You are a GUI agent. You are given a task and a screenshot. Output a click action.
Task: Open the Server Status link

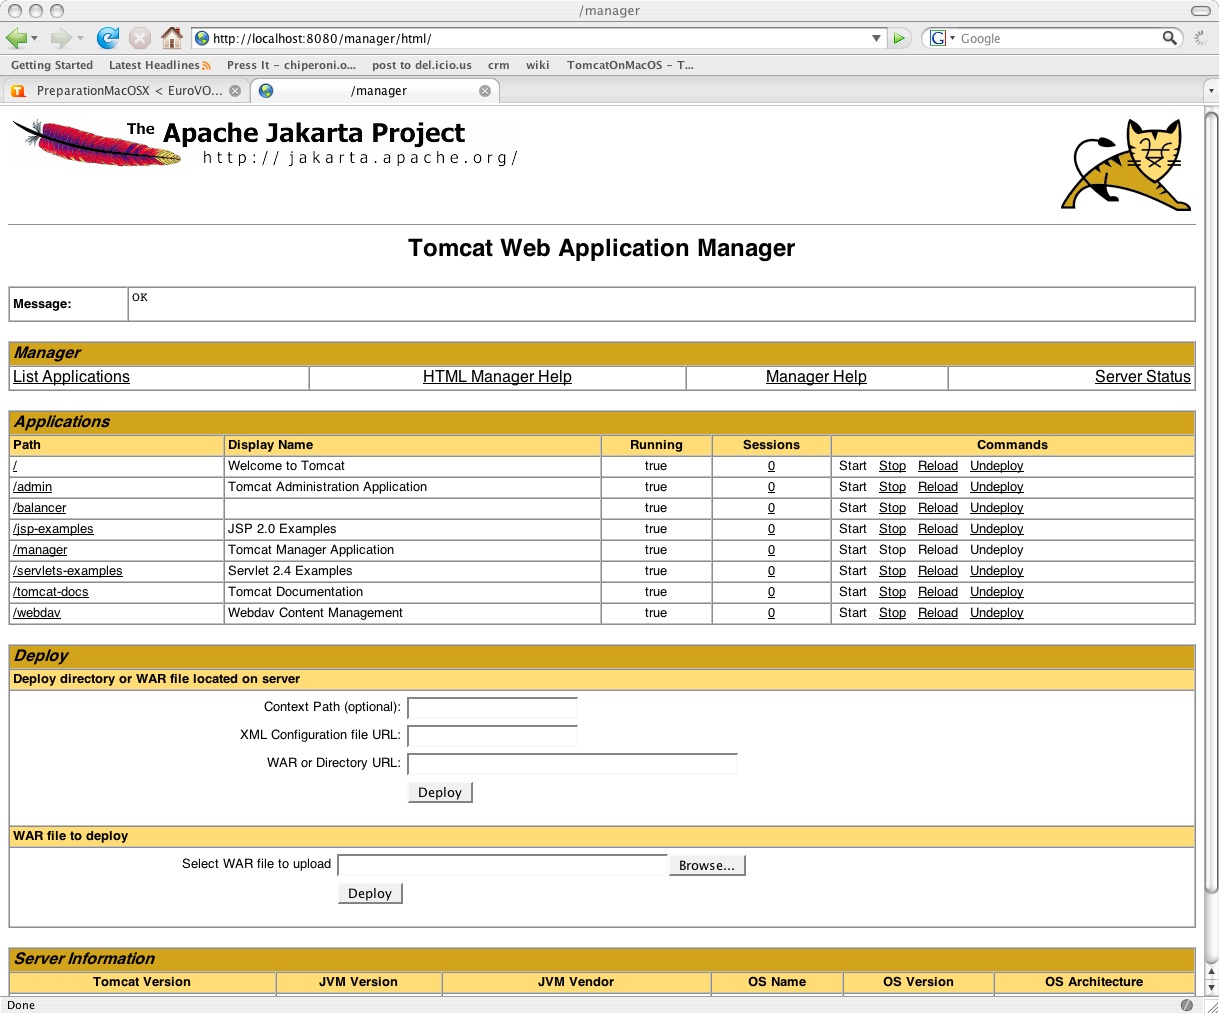tap(1143, 377)
